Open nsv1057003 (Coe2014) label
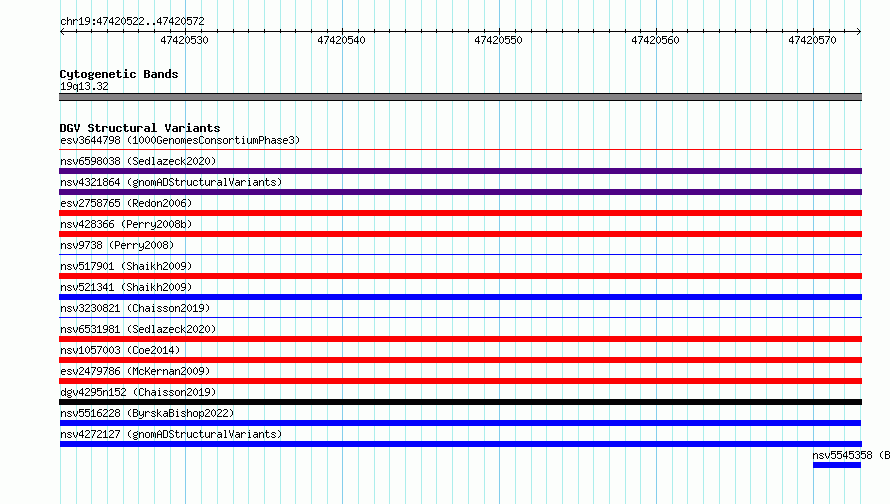890x504 pixels. tap(120, 350)
